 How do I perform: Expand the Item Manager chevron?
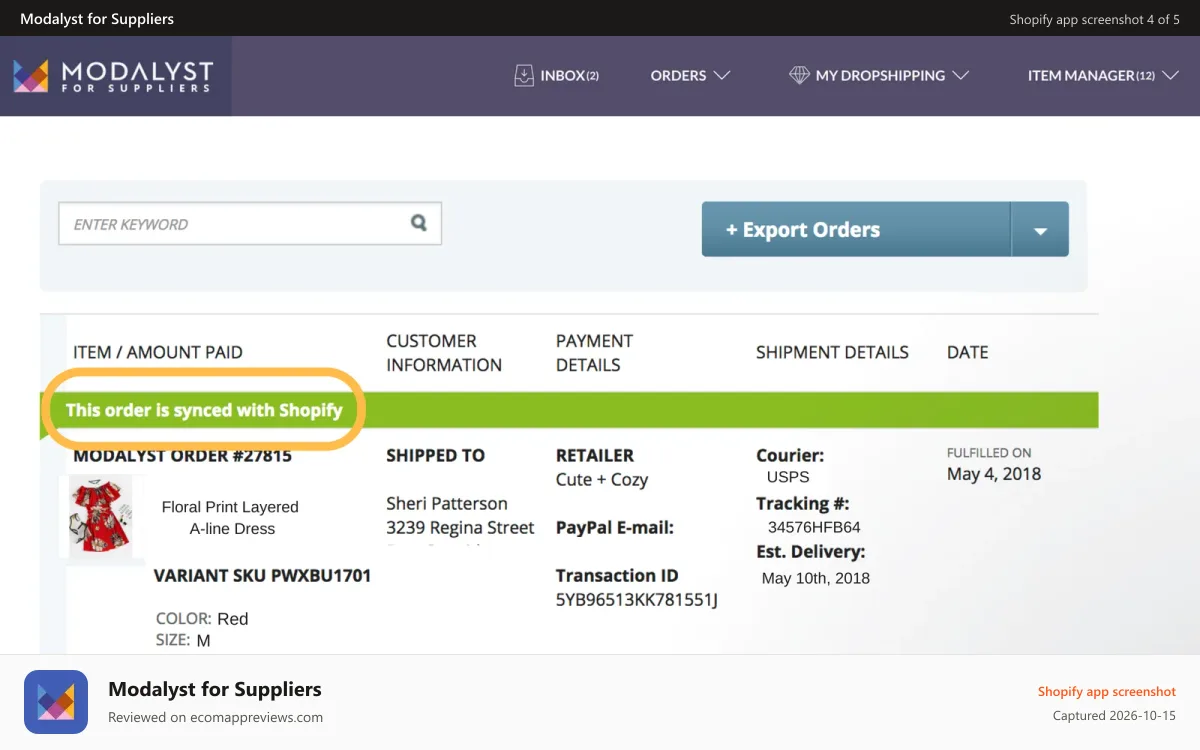(1170, 75)
